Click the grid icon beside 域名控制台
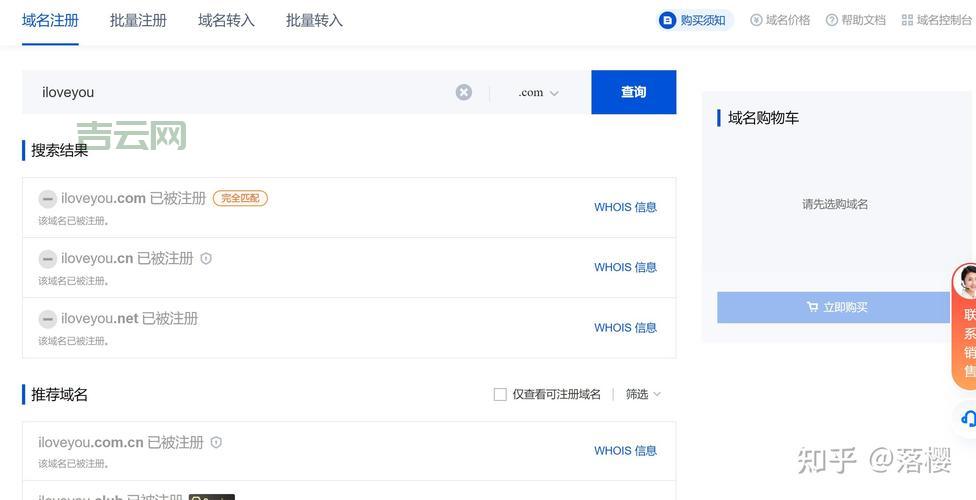976x500 pixels. (907, 20)
